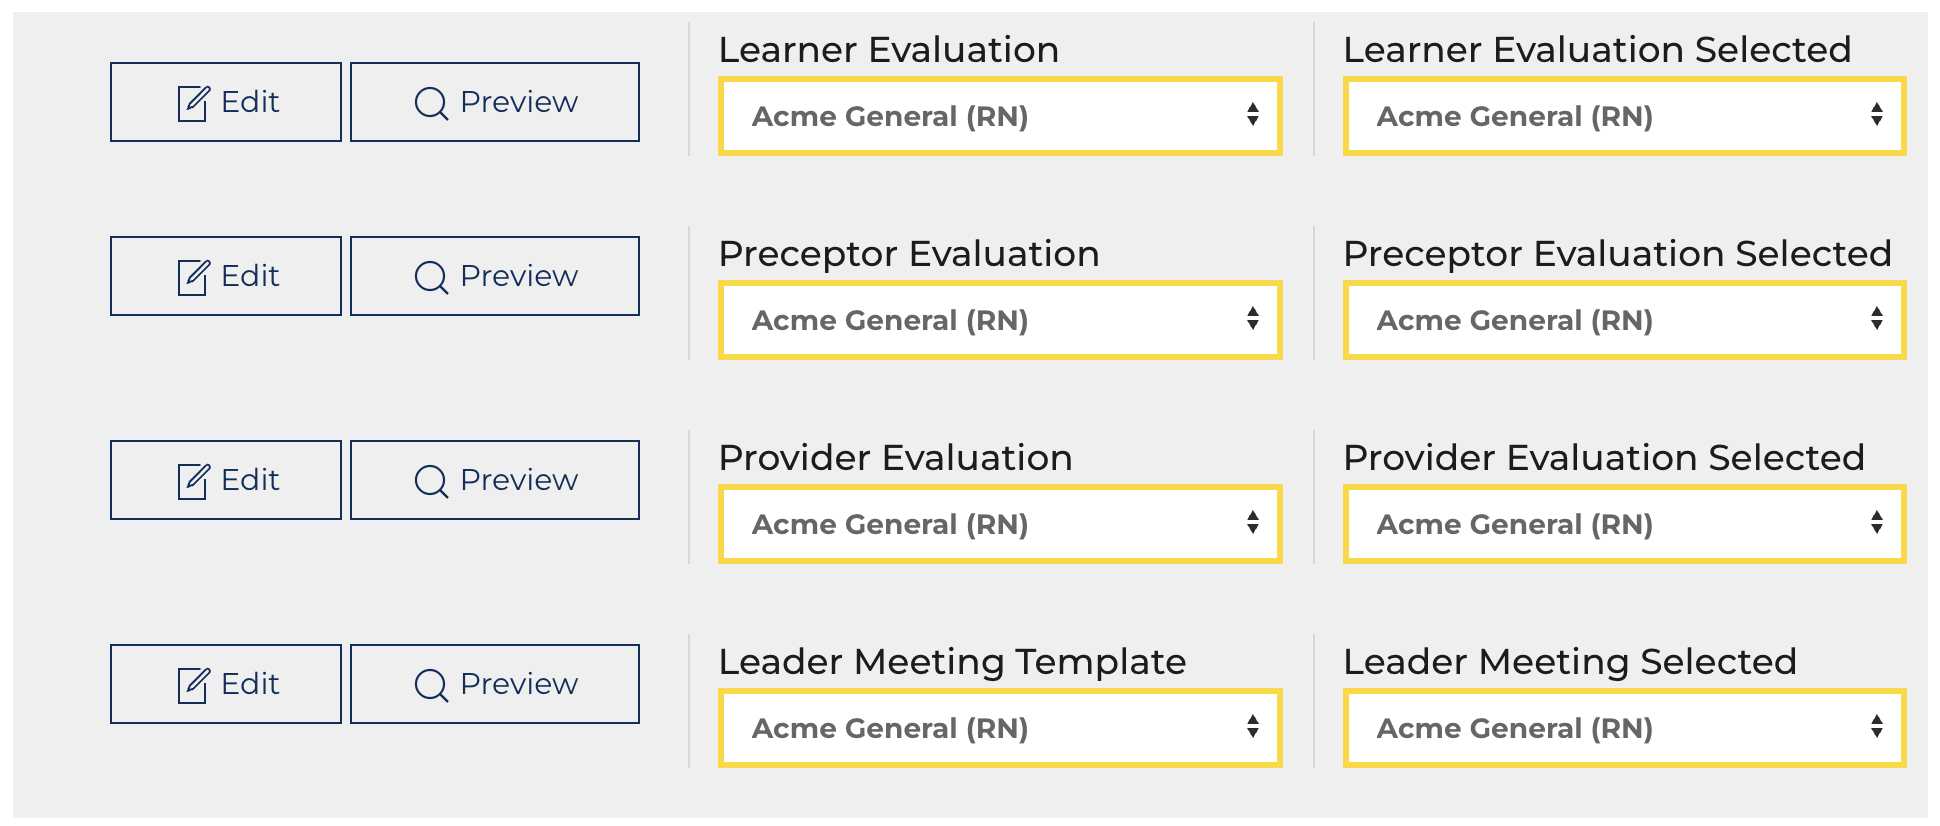This screenshot has width=1940, height=826.
Task: Click the magnifier icon in Preceptor Evaluation row
Action: click(431, 277)
